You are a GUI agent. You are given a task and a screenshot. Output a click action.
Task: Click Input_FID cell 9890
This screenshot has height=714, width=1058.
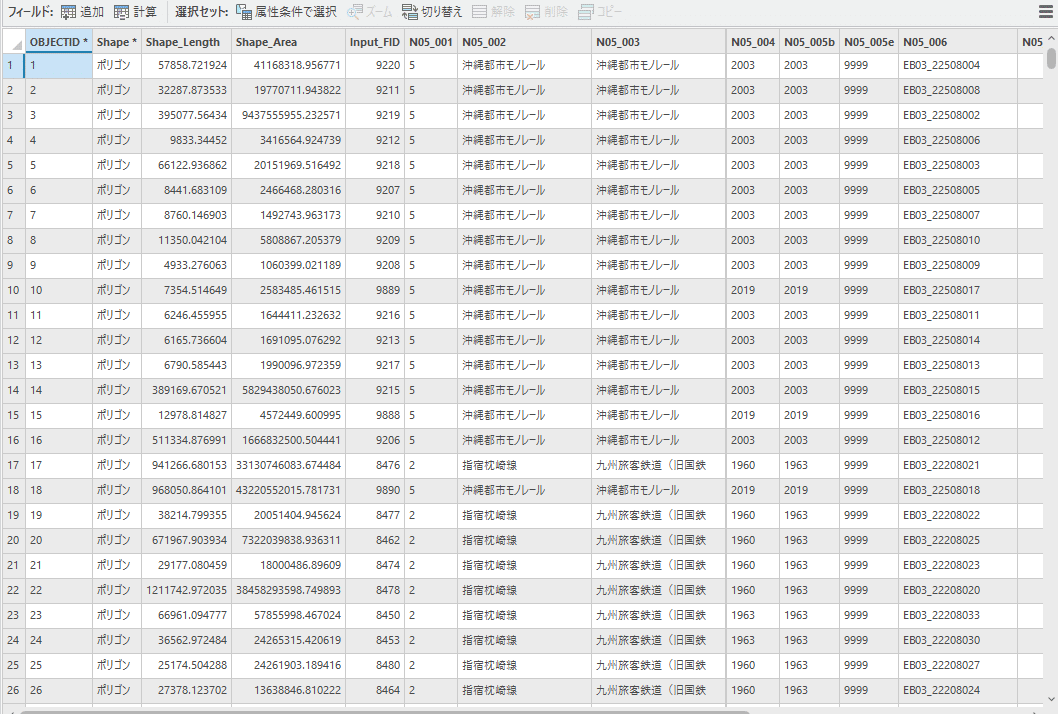point(374,490)
